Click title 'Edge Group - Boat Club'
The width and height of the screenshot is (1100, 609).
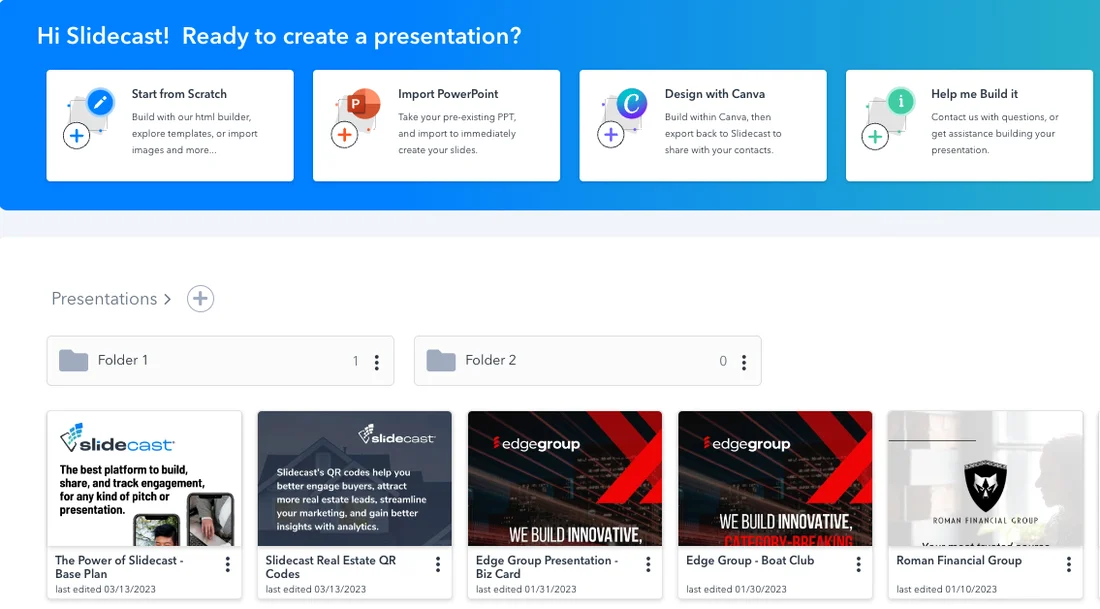tap(750, 561)
